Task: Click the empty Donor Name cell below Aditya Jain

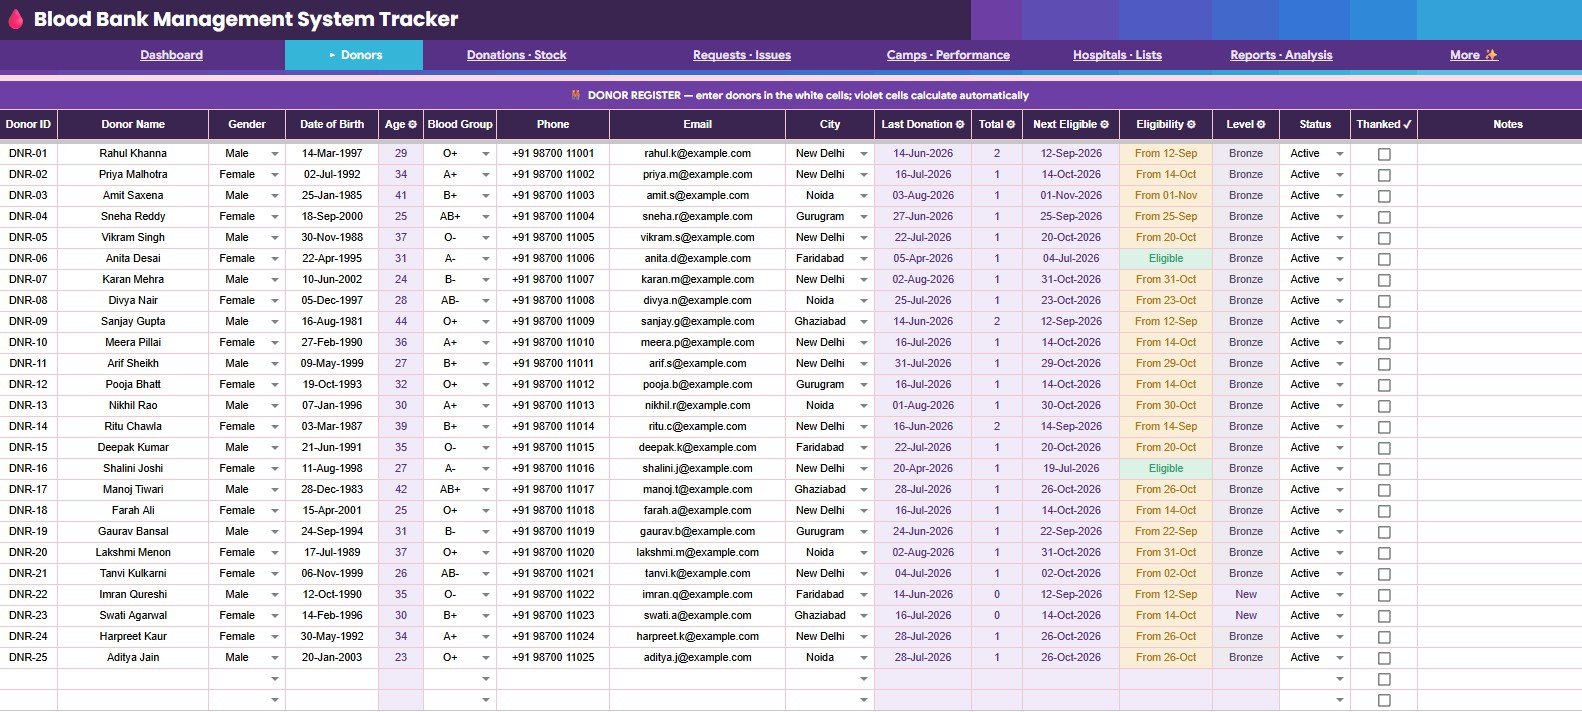Action: (133, 678)
